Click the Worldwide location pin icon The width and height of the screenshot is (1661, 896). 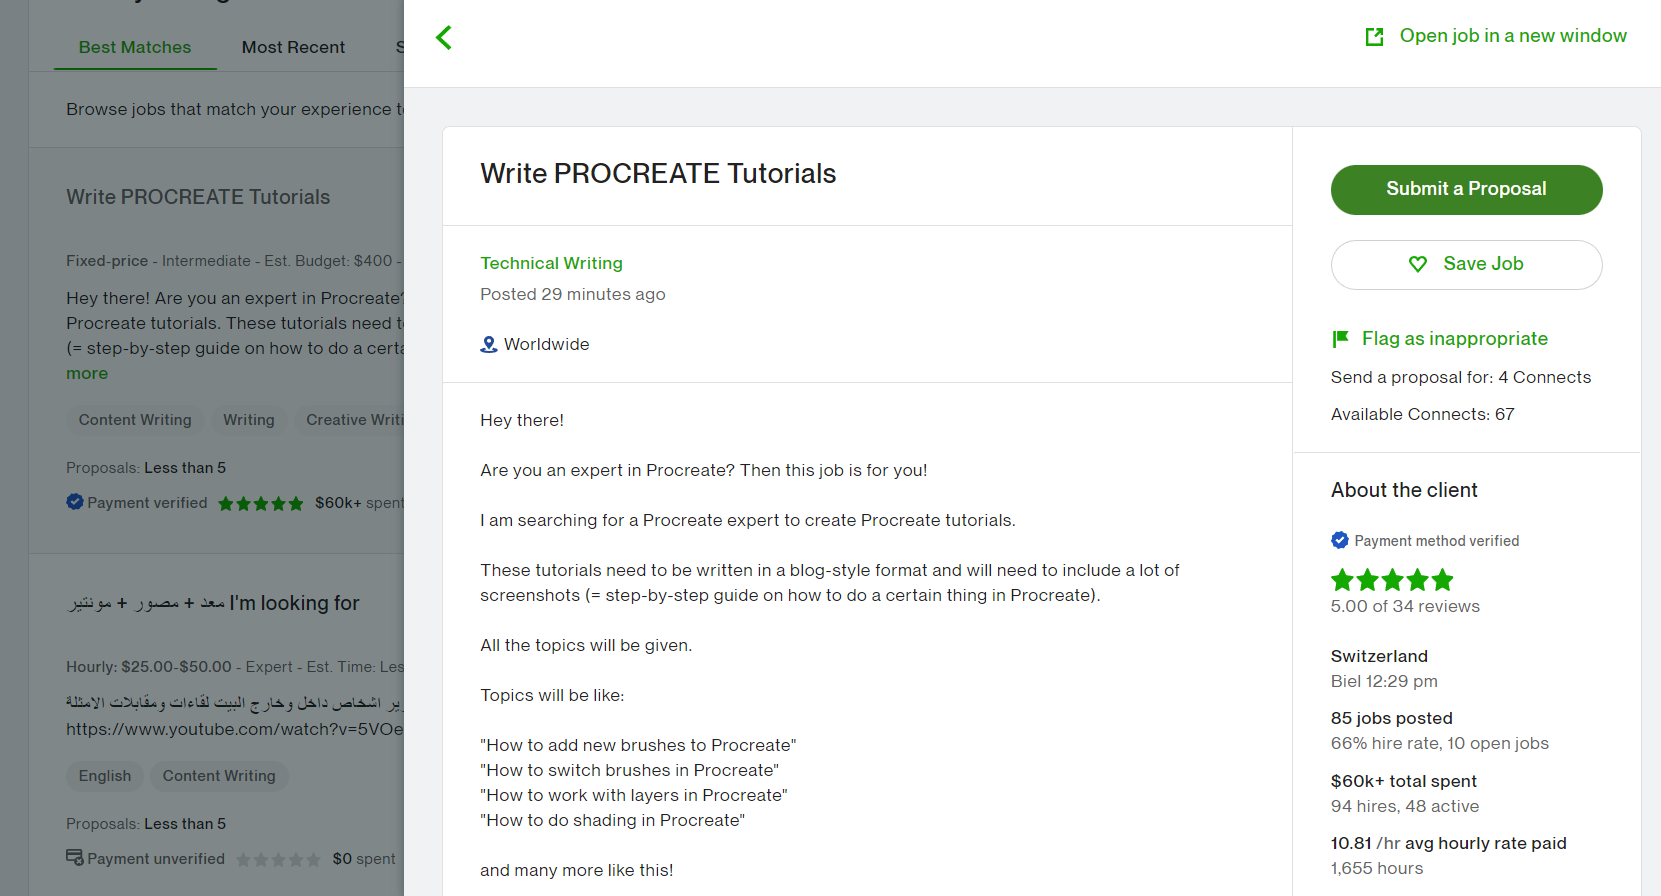pyautogui.click(x=489, y=344)
